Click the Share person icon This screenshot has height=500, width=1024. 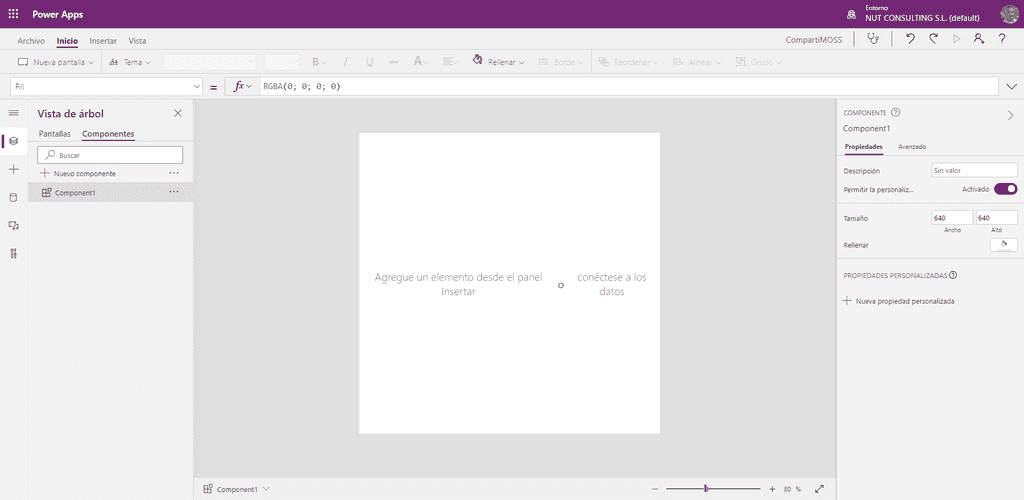click(x=978, y=39)
